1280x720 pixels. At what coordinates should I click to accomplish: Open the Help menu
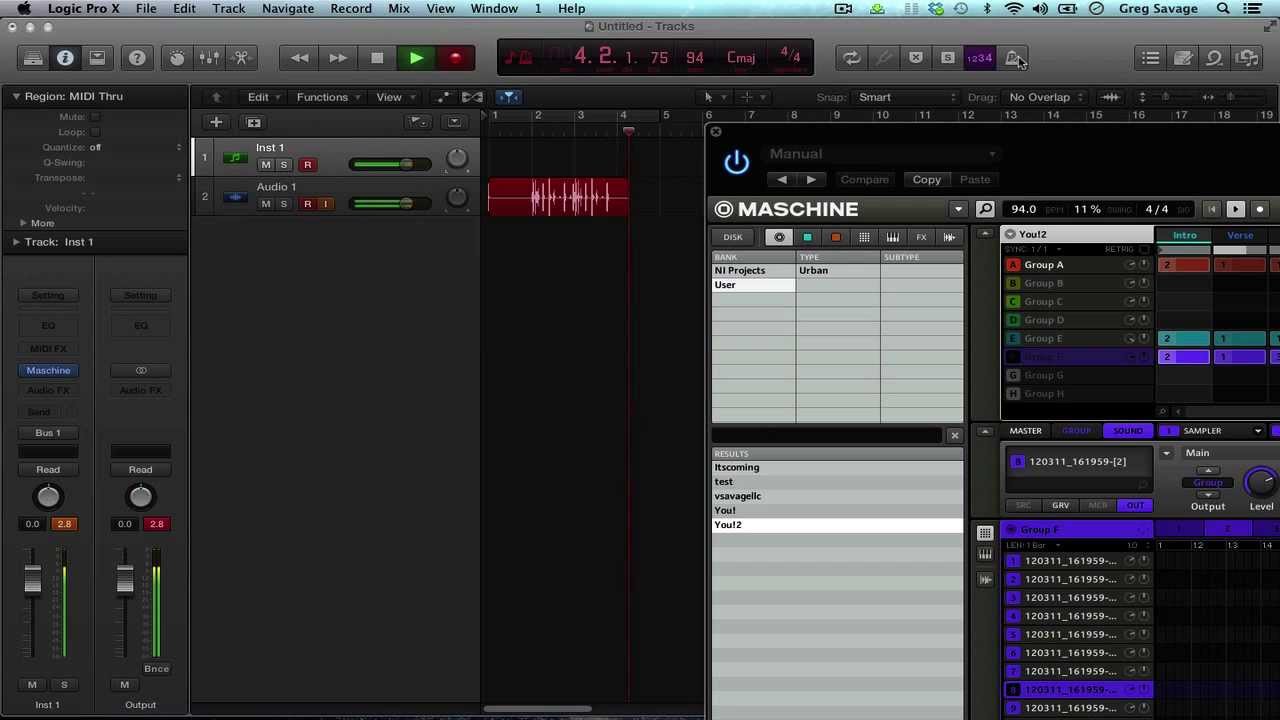pyautogui.click(x=572, y=9)
